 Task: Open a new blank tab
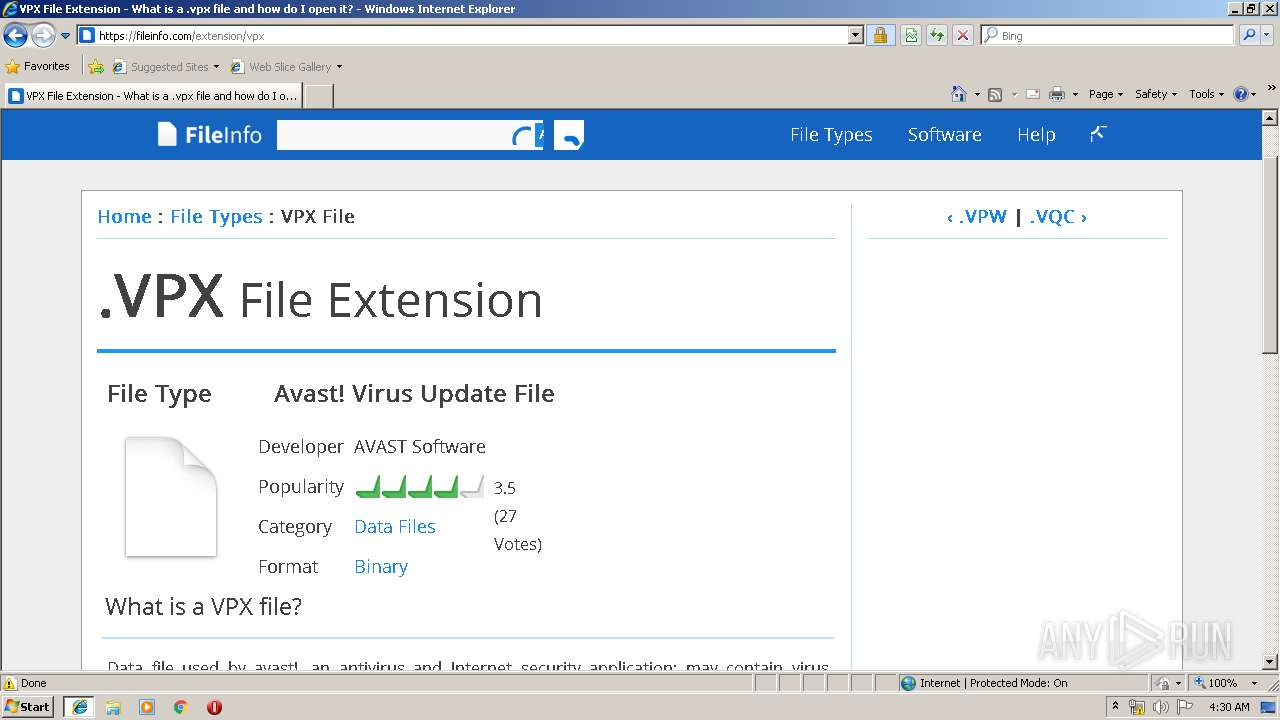coord(318,96)
